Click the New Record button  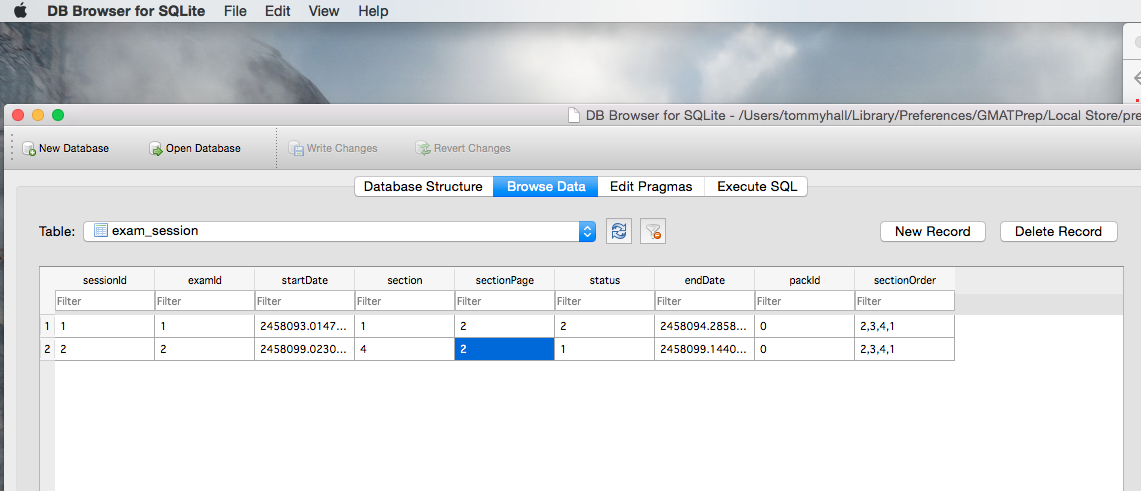932,231
